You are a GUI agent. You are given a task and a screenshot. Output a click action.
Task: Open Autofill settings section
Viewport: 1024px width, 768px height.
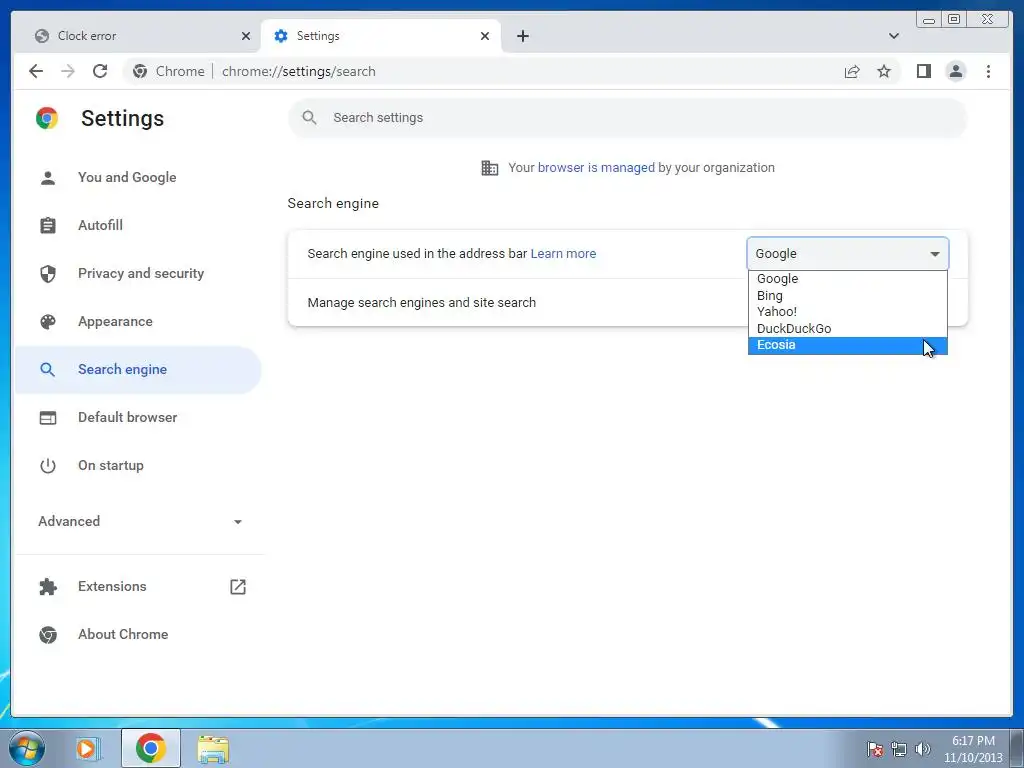(x=138, y=225)
